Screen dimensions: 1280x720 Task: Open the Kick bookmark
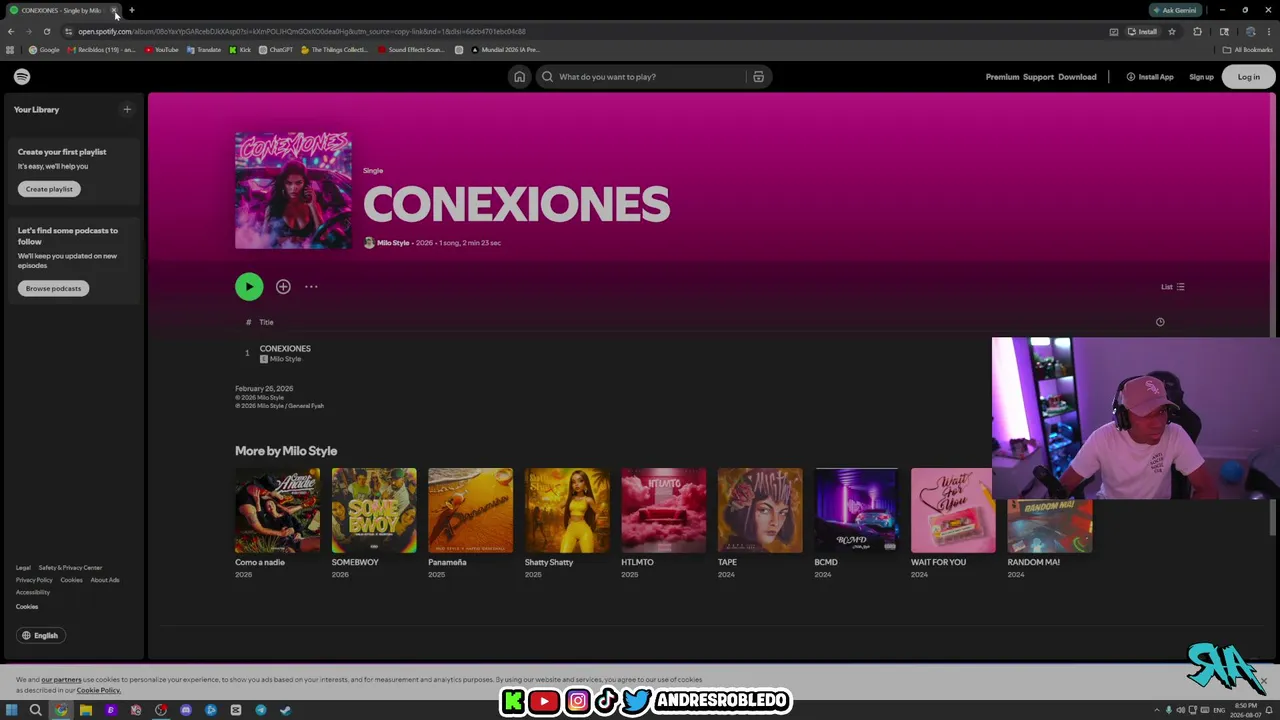(x=240, y=50)
